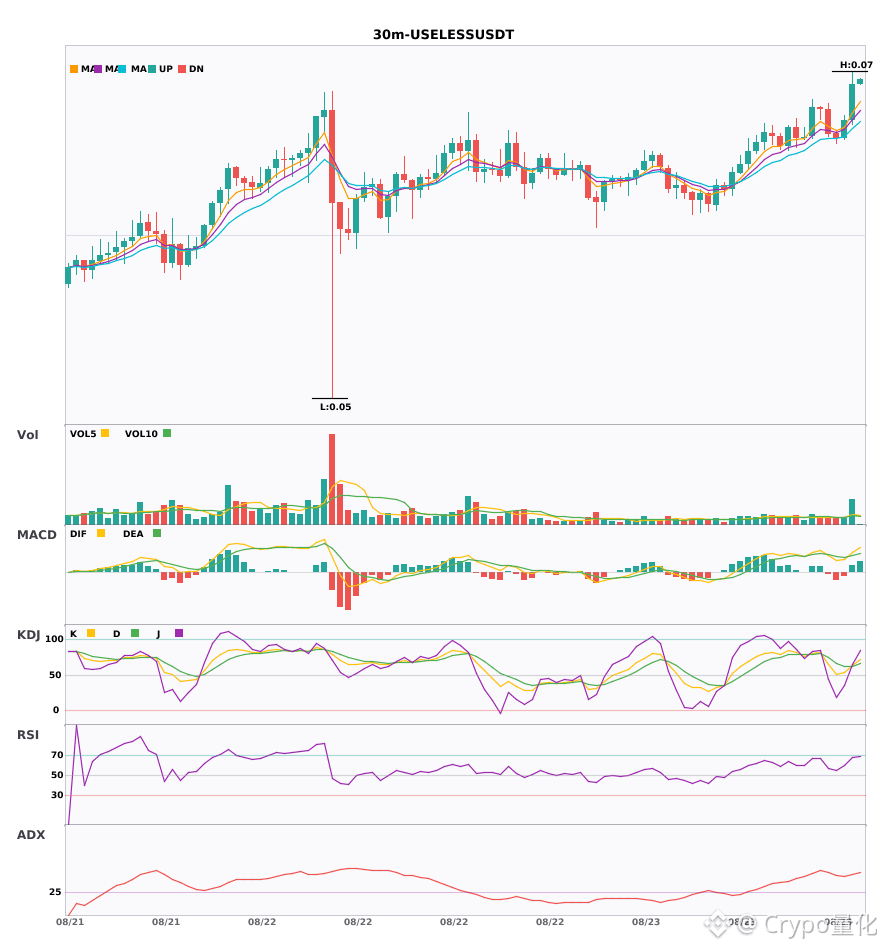Click the DN legend label
Viewport: 885px width, 950px height.
tap(196, 69)
